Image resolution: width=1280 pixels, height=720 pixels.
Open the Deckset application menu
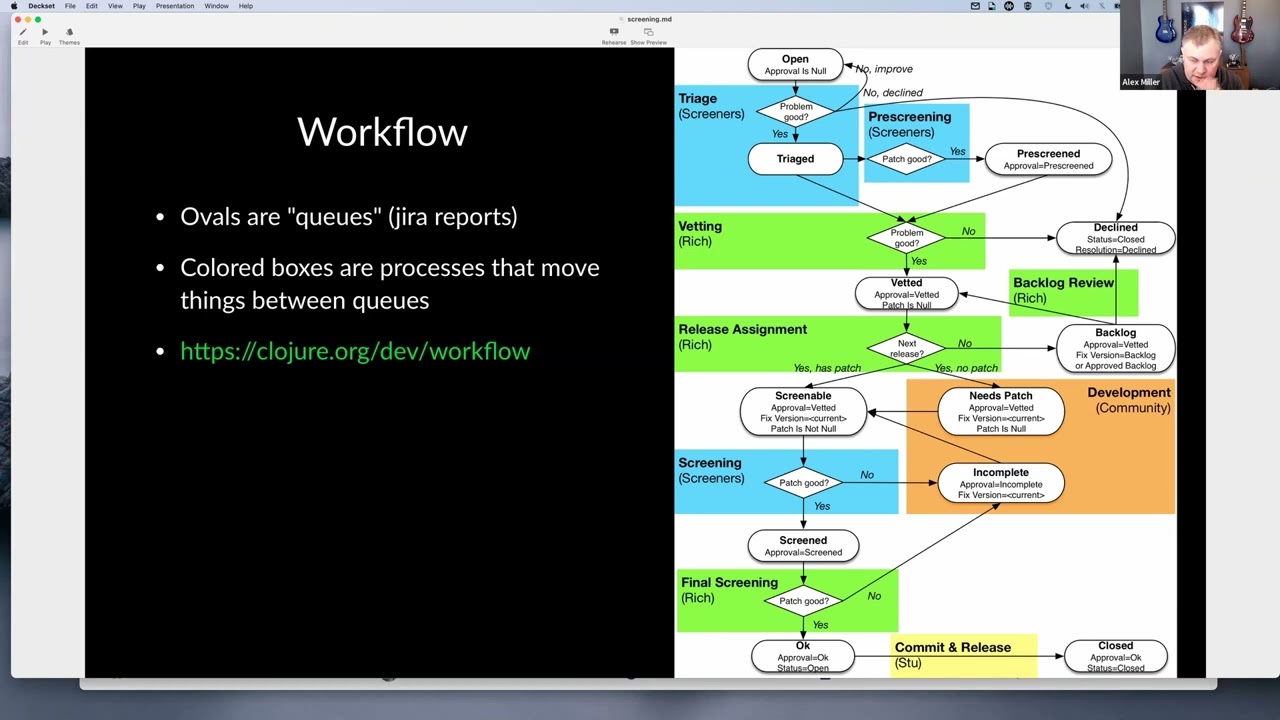coord(41,6)
